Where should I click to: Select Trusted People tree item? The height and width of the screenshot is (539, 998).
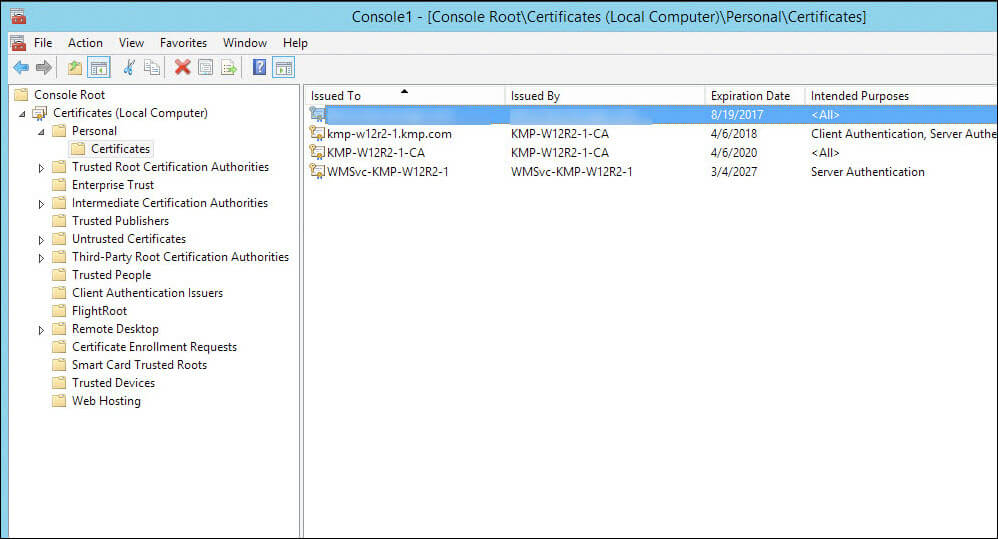(x=111, y=275)
